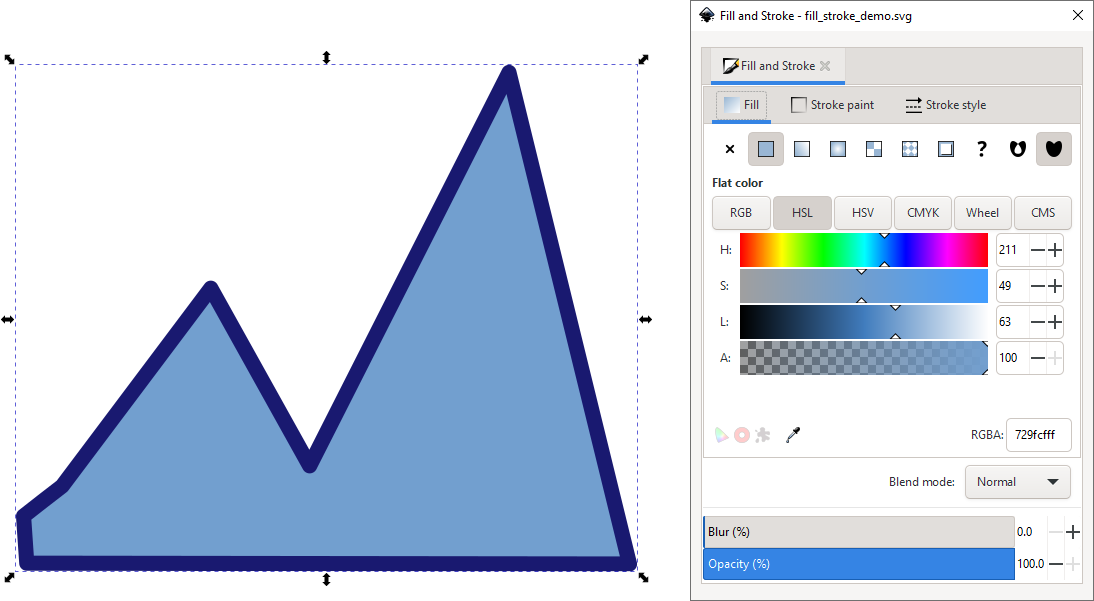Open the Blend mode dropdown
Viewport: 1094px width, 601px height.
point(1017,482)
